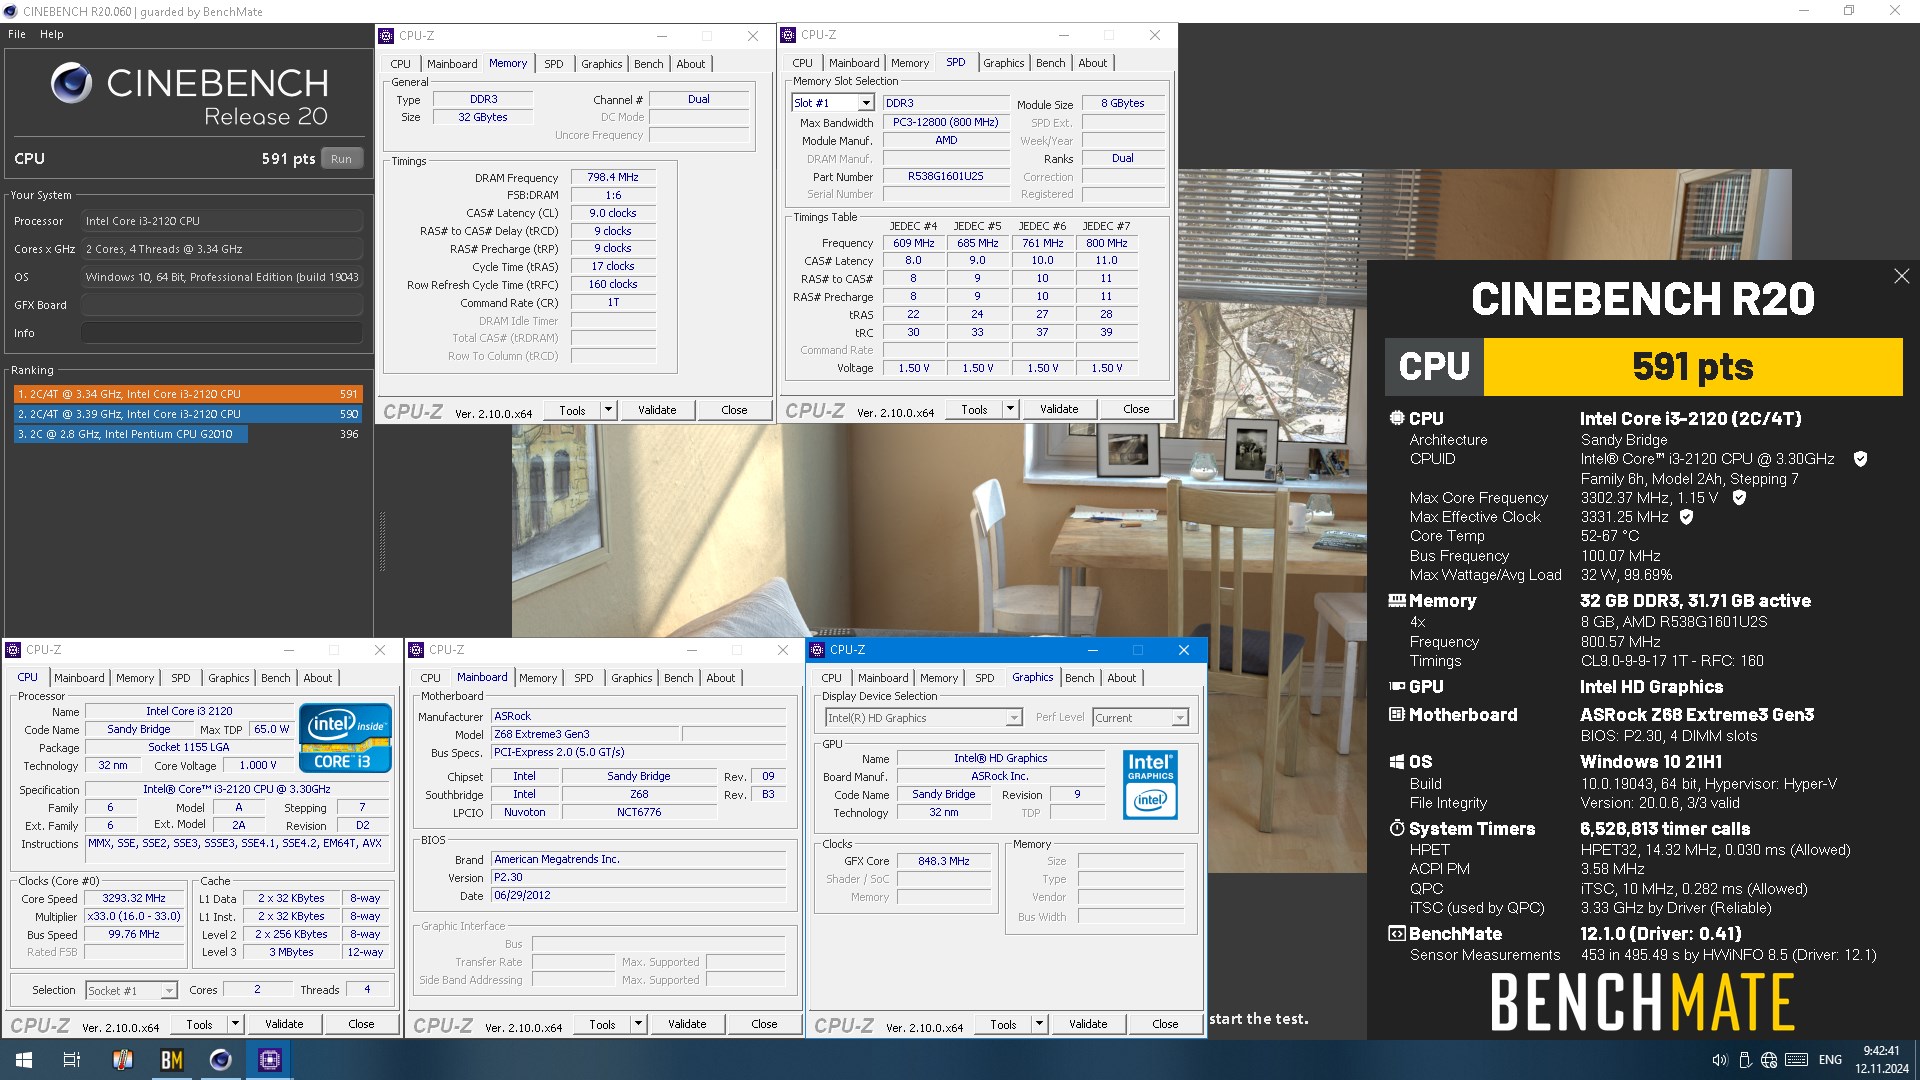Image resolution: width=1920 pixels, height=1080 pixels.
Task: Click CPU-Z title icon in Memory window
Action: [386, 35]
